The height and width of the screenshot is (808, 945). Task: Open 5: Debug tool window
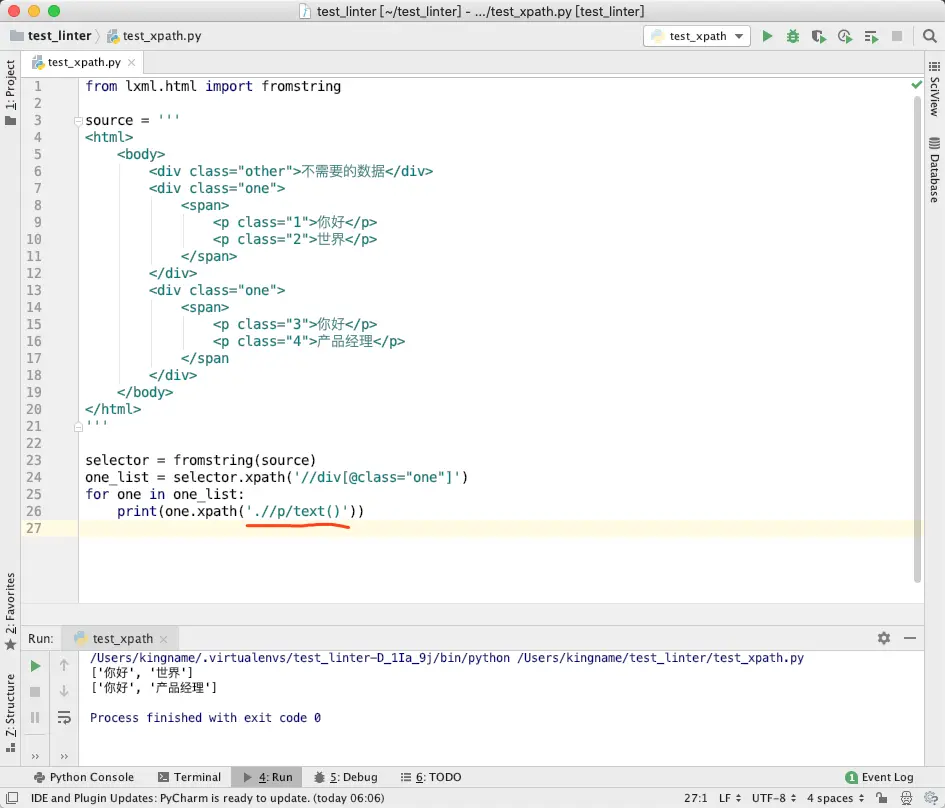point(345,777)
